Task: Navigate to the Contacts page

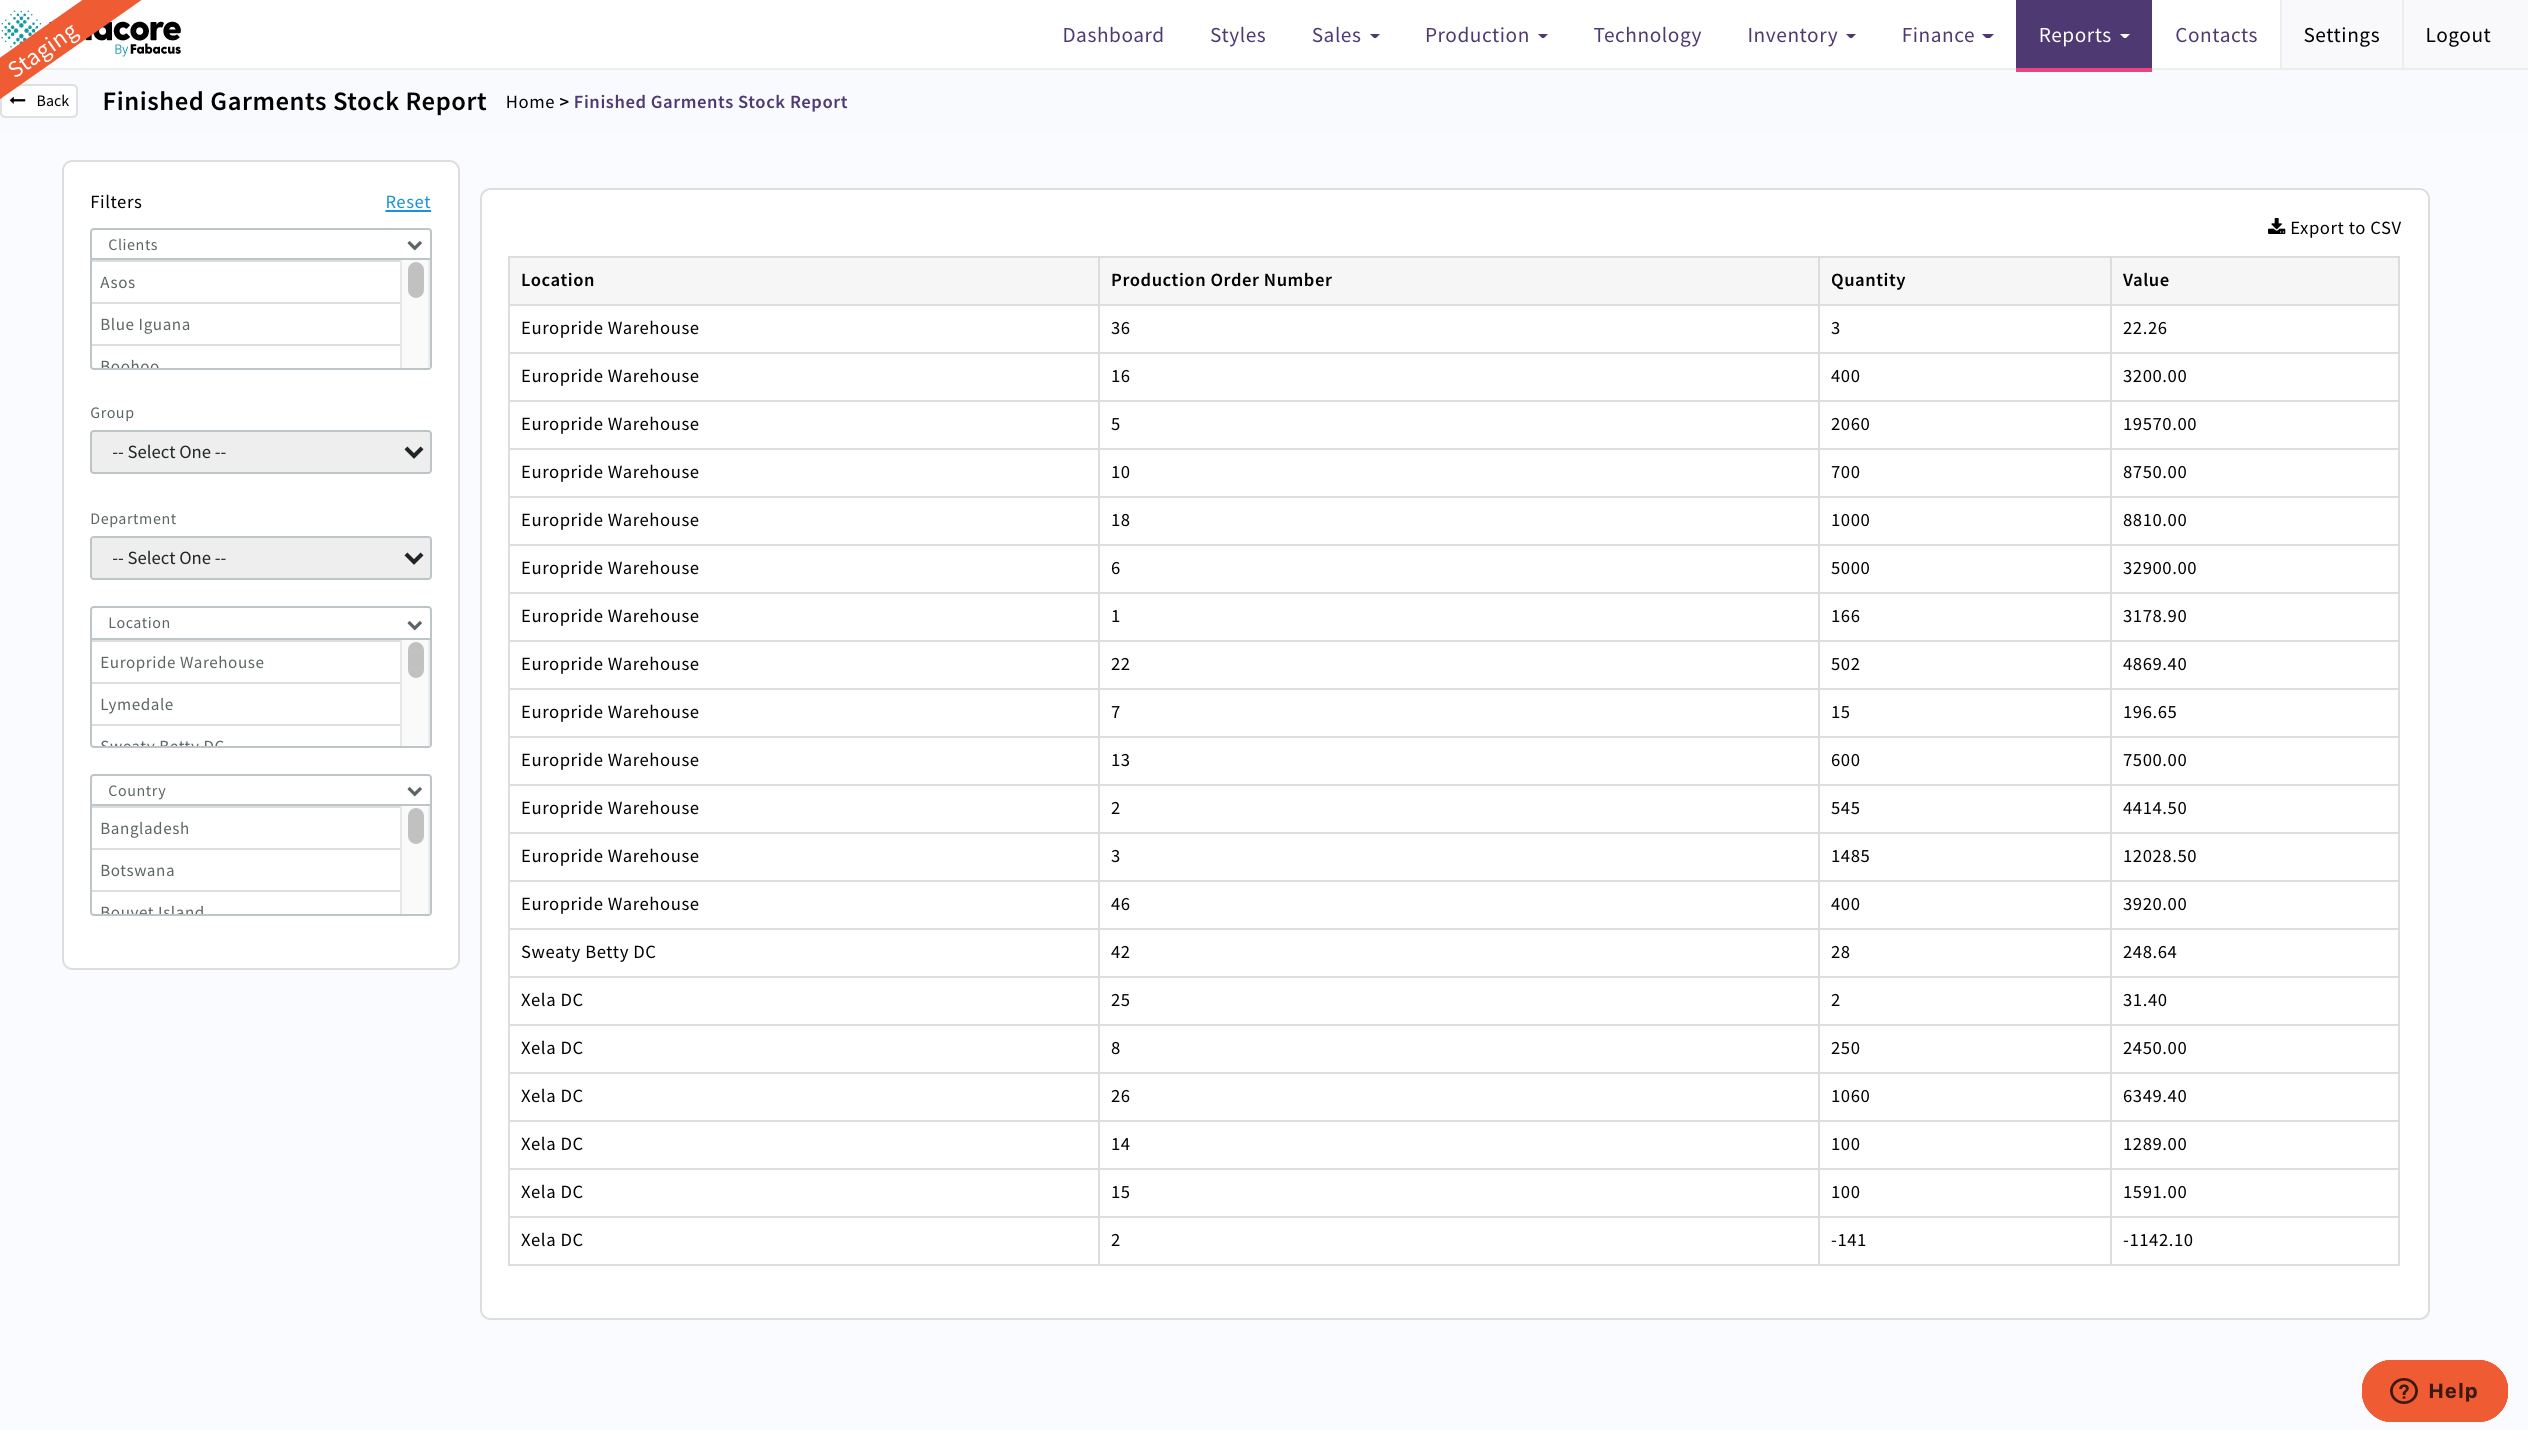Action: [2215, 34]
